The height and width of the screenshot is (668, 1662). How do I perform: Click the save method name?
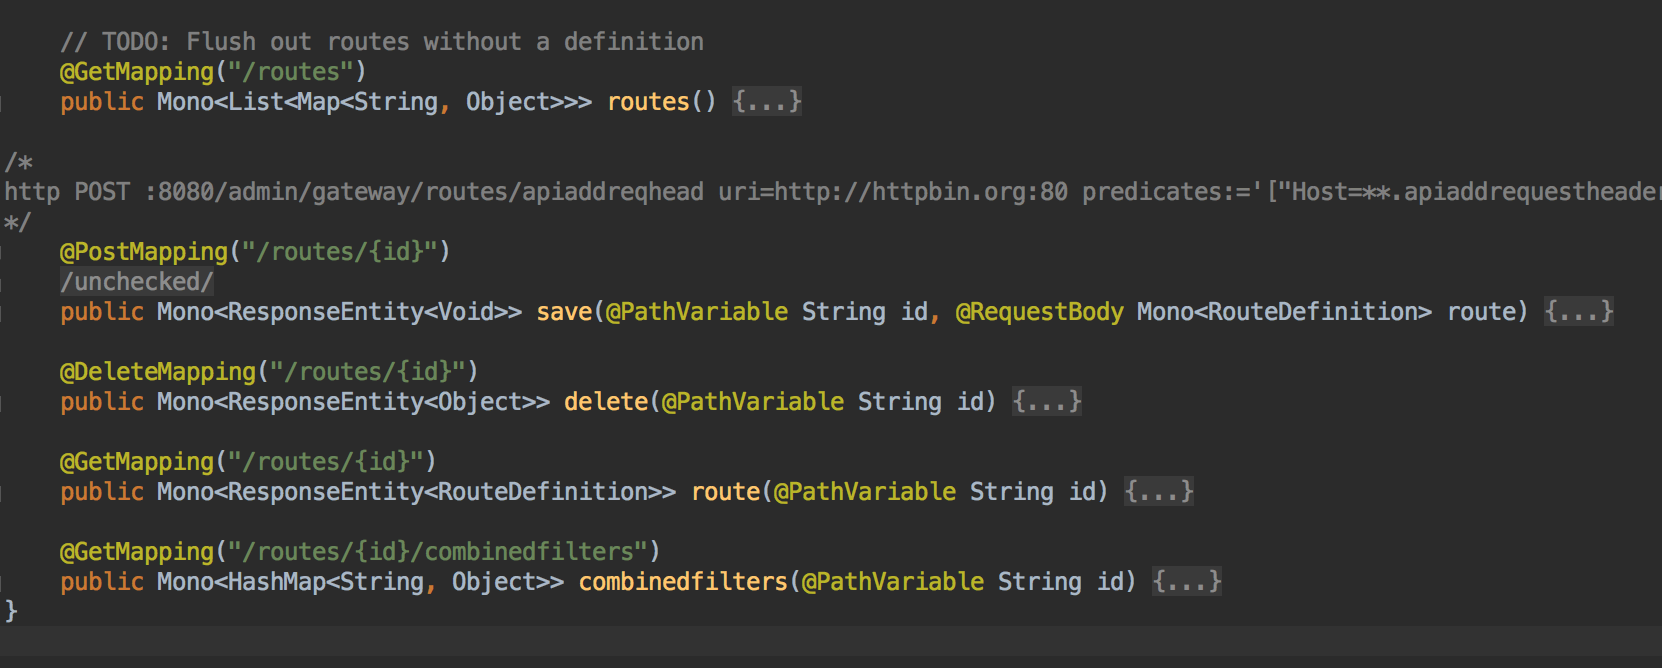564,312
